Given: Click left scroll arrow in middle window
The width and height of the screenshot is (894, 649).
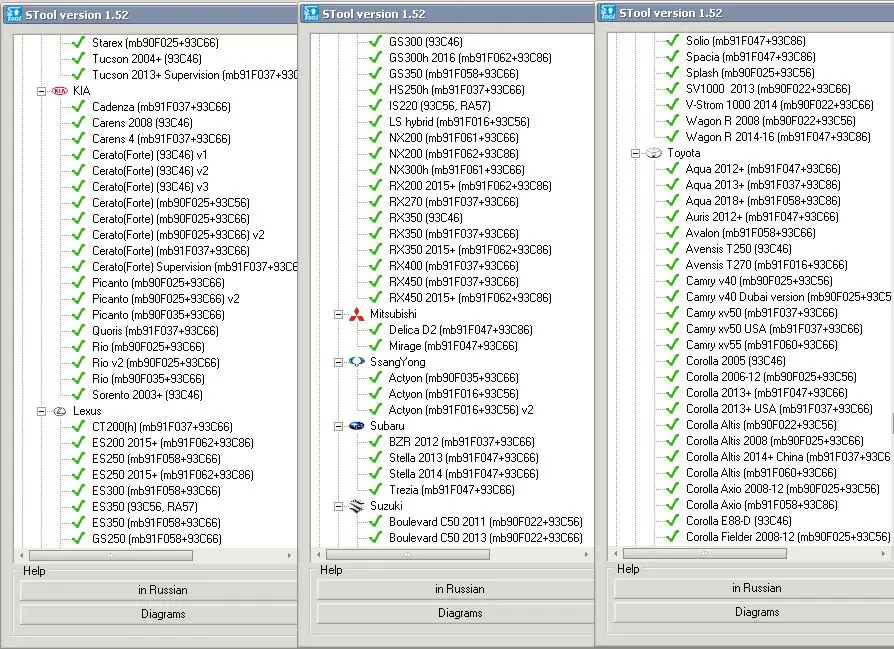Looking at the screenshot, I should [x=318, y=554].
